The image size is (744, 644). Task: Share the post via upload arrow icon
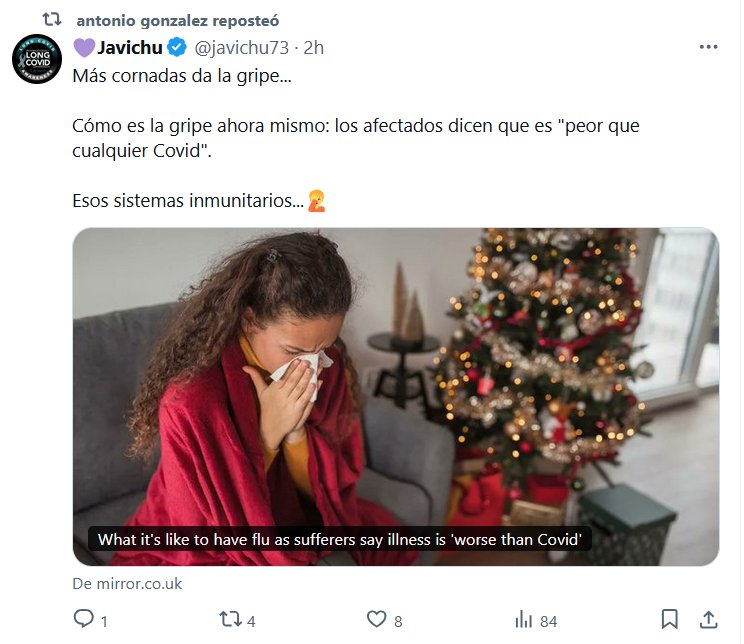708,619
